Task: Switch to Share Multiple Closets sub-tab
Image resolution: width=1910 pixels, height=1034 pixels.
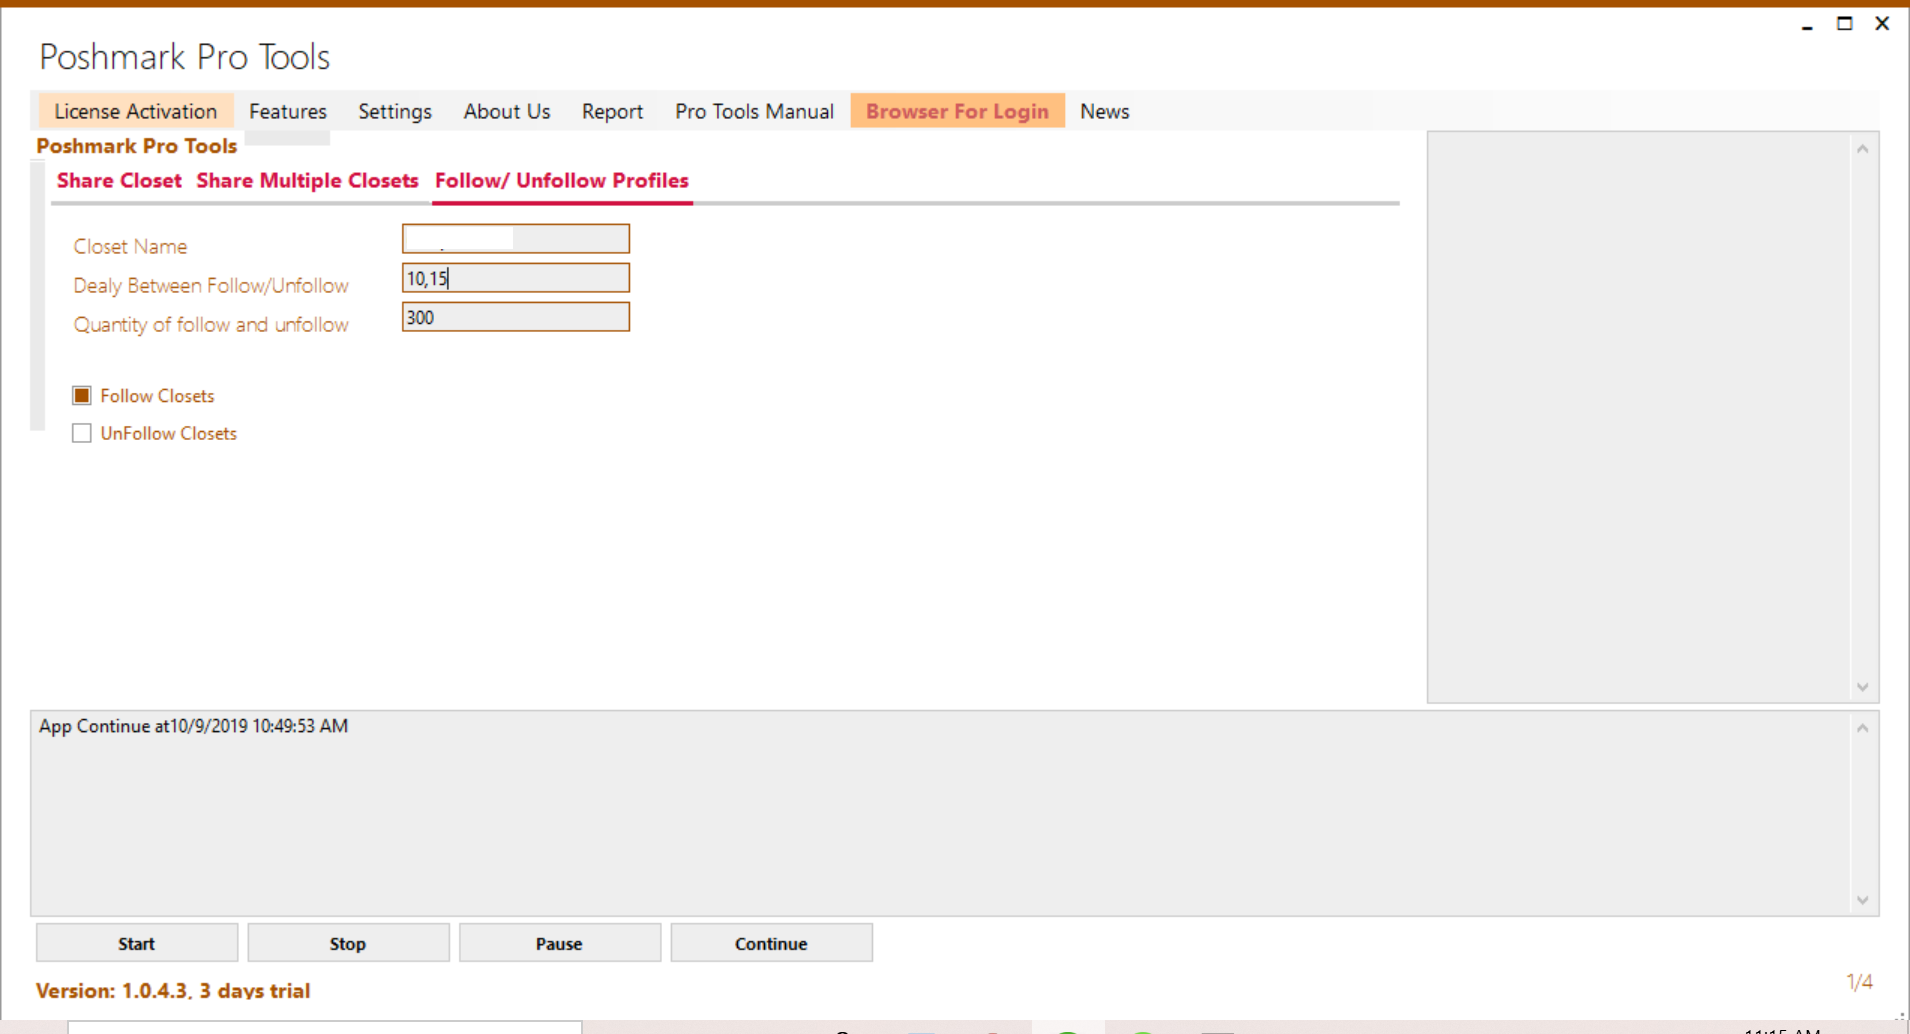Action: [307, 181]
